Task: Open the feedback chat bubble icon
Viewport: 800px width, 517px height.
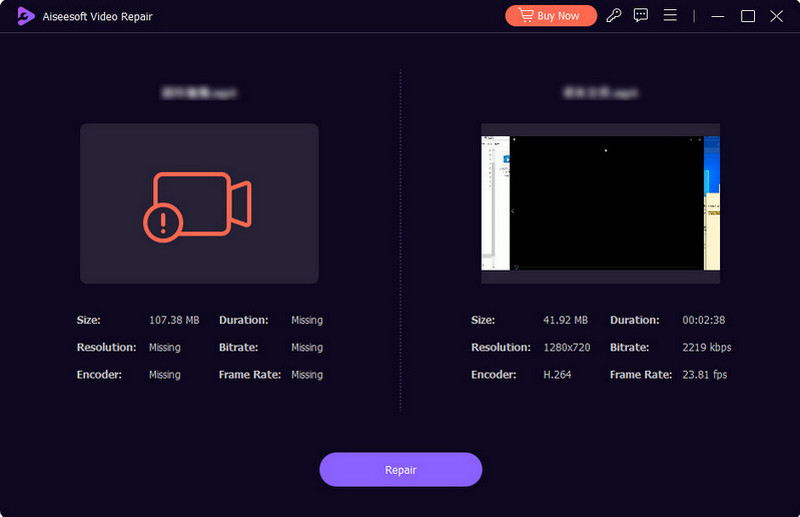Action: [x=641, y=16]
